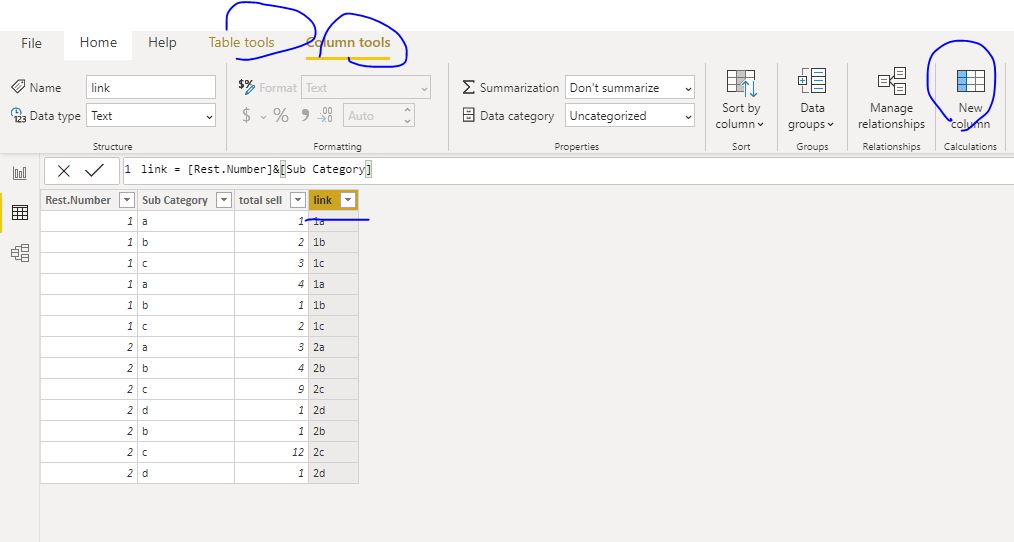Select the Column tools tab
This screenshot has width=1014, height=542.
[x=348, y=43]
